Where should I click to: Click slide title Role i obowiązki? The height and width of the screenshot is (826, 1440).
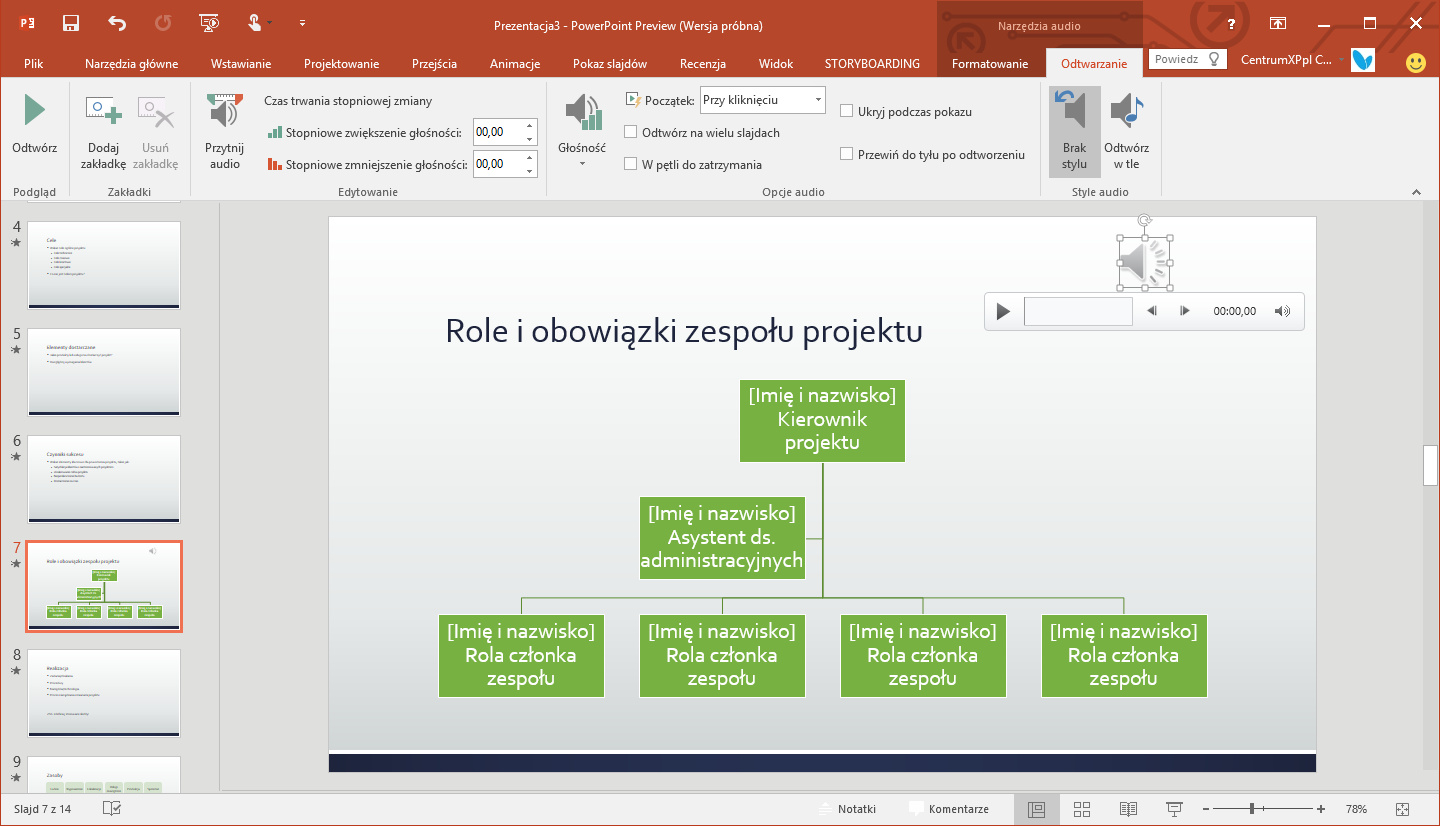coord(684,331)
